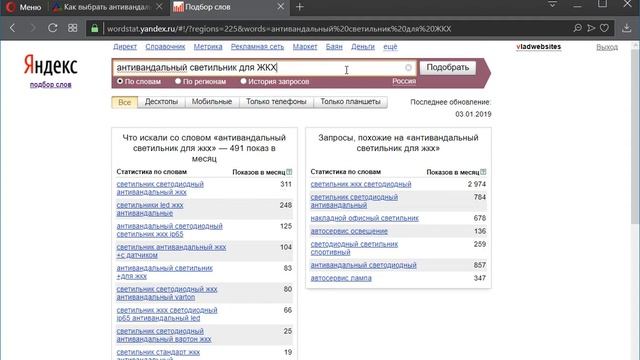Viewport: 640px width, 360px height.
Task: Click the '311' impressions value
Action: pyautogui.click(x=286, y=184)
